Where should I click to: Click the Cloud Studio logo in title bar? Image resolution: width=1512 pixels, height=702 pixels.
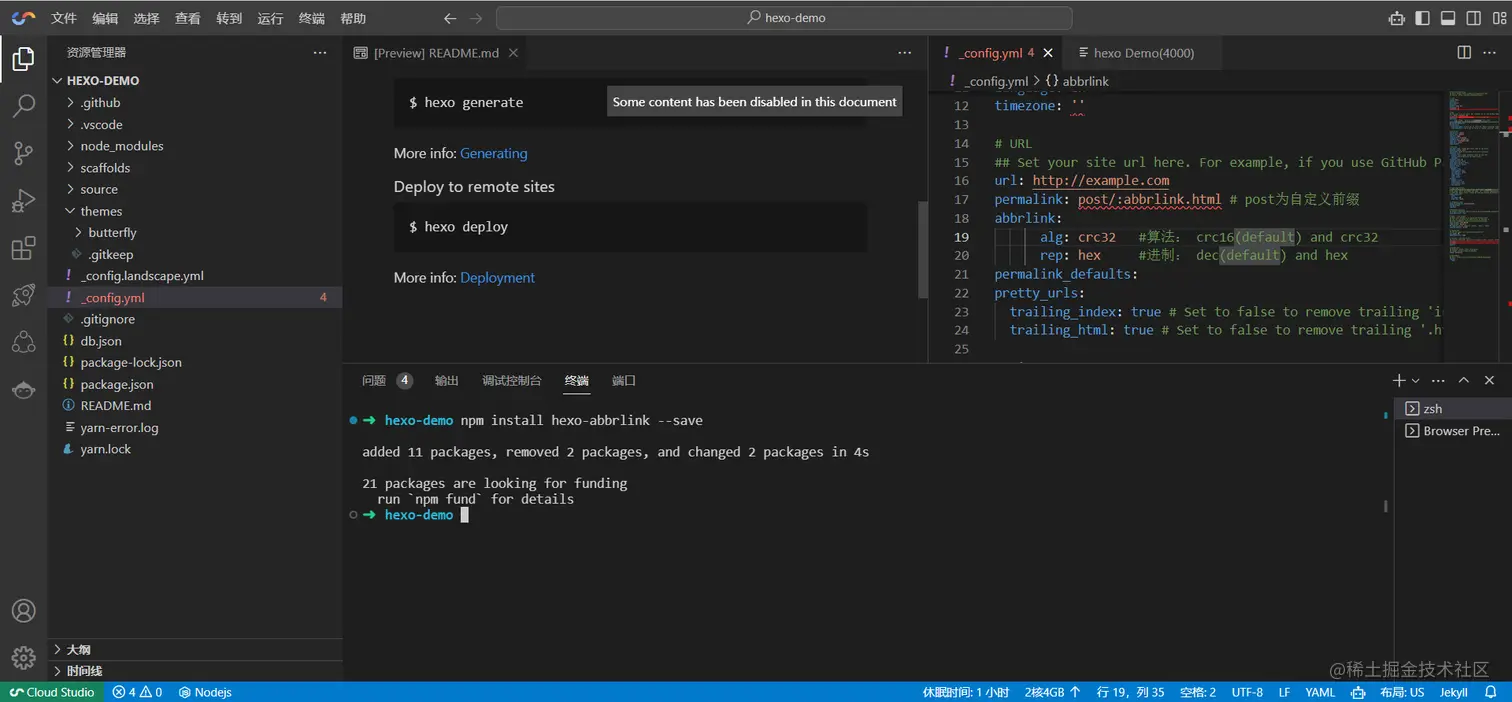click(x=23, y=18)
